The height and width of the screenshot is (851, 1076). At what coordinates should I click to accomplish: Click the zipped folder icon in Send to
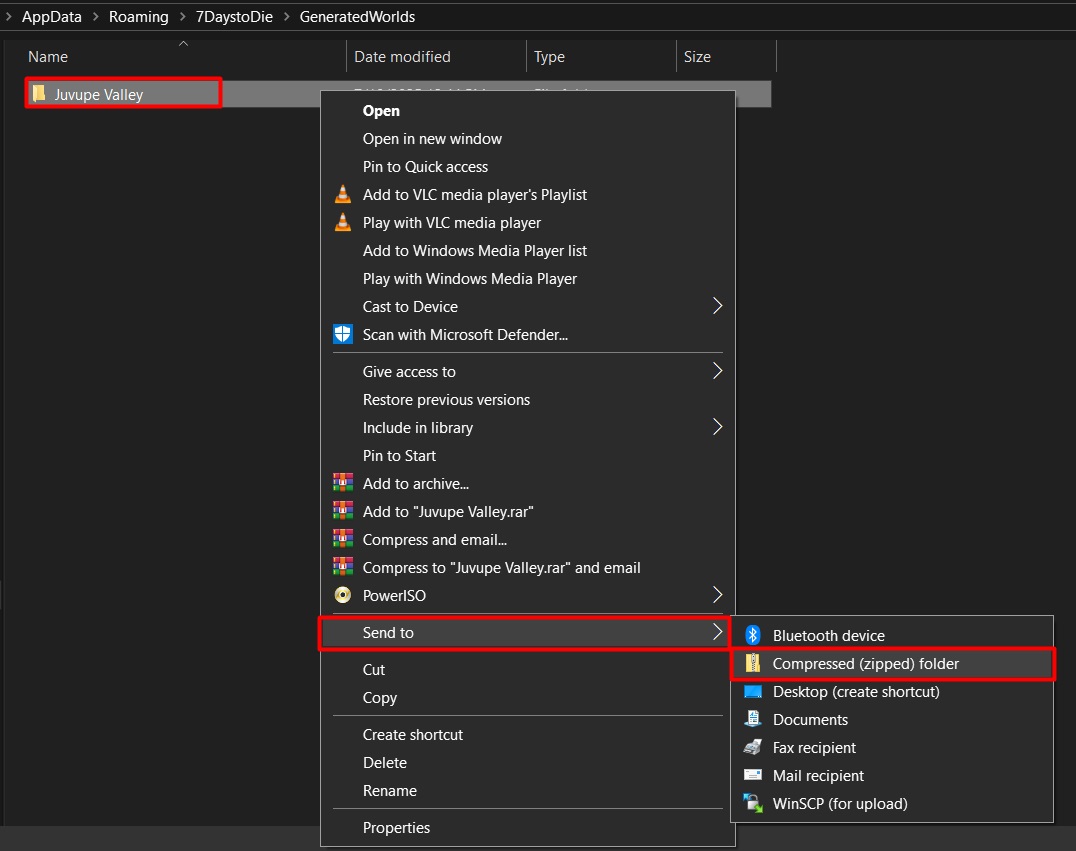click(x=754, y=664)
